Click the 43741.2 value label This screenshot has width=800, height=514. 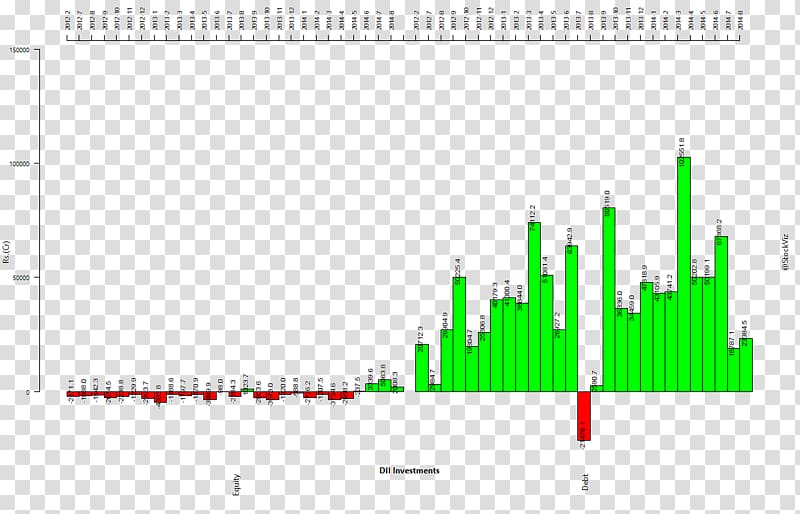[670, 287]
